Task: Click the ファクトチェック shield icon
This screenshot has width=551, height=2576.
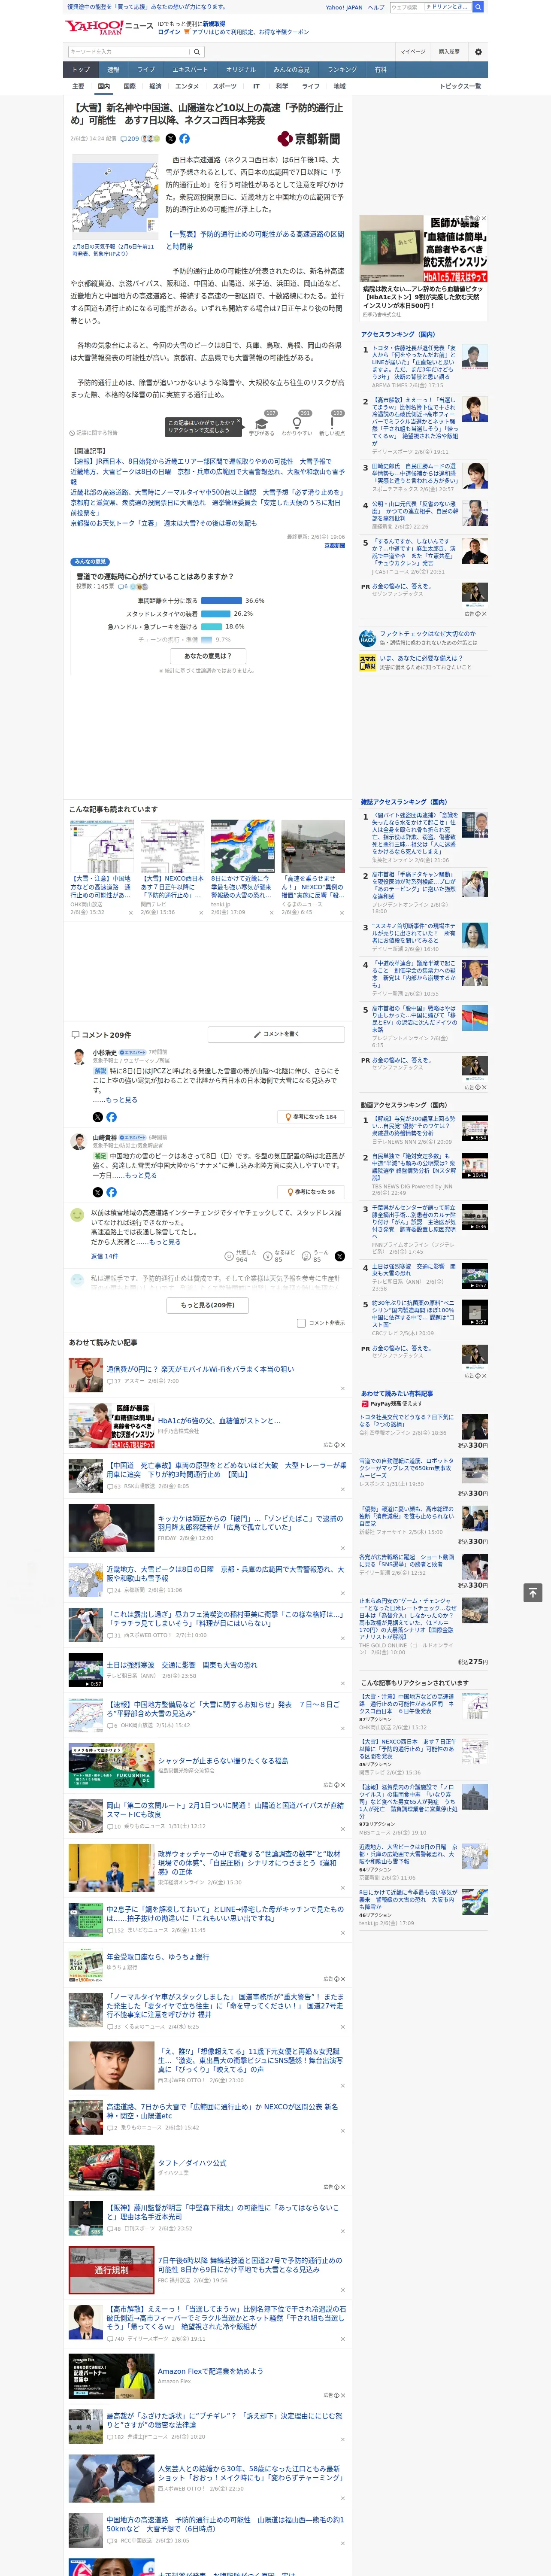Action: click(368, 638)
